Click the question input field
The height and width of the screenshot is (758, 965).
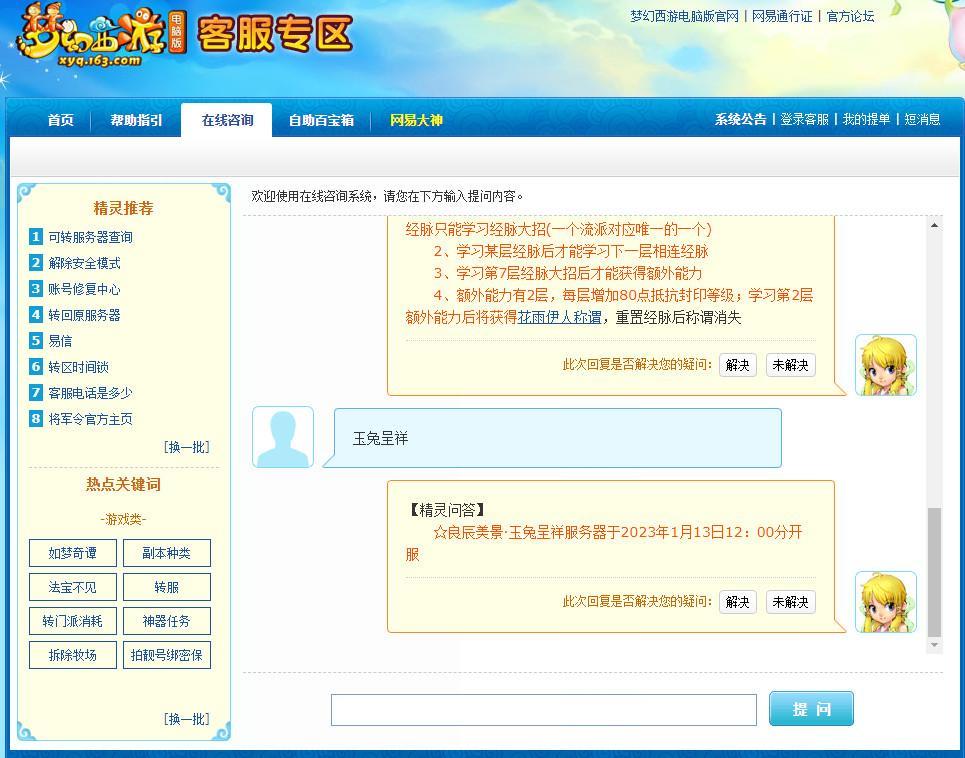(543, 709)
